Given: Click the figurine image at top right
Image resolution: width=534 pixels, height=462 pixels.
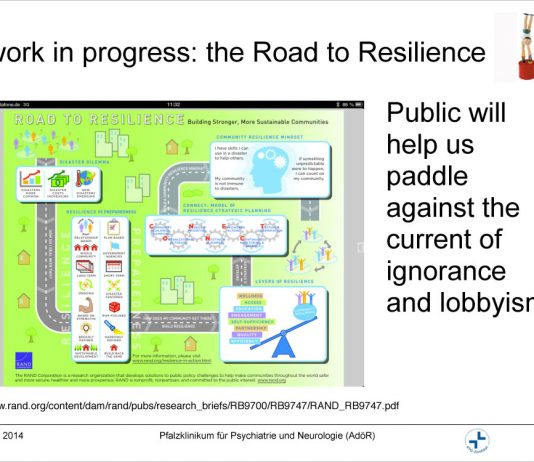Looking at the screenshot, I should (514, 47).
